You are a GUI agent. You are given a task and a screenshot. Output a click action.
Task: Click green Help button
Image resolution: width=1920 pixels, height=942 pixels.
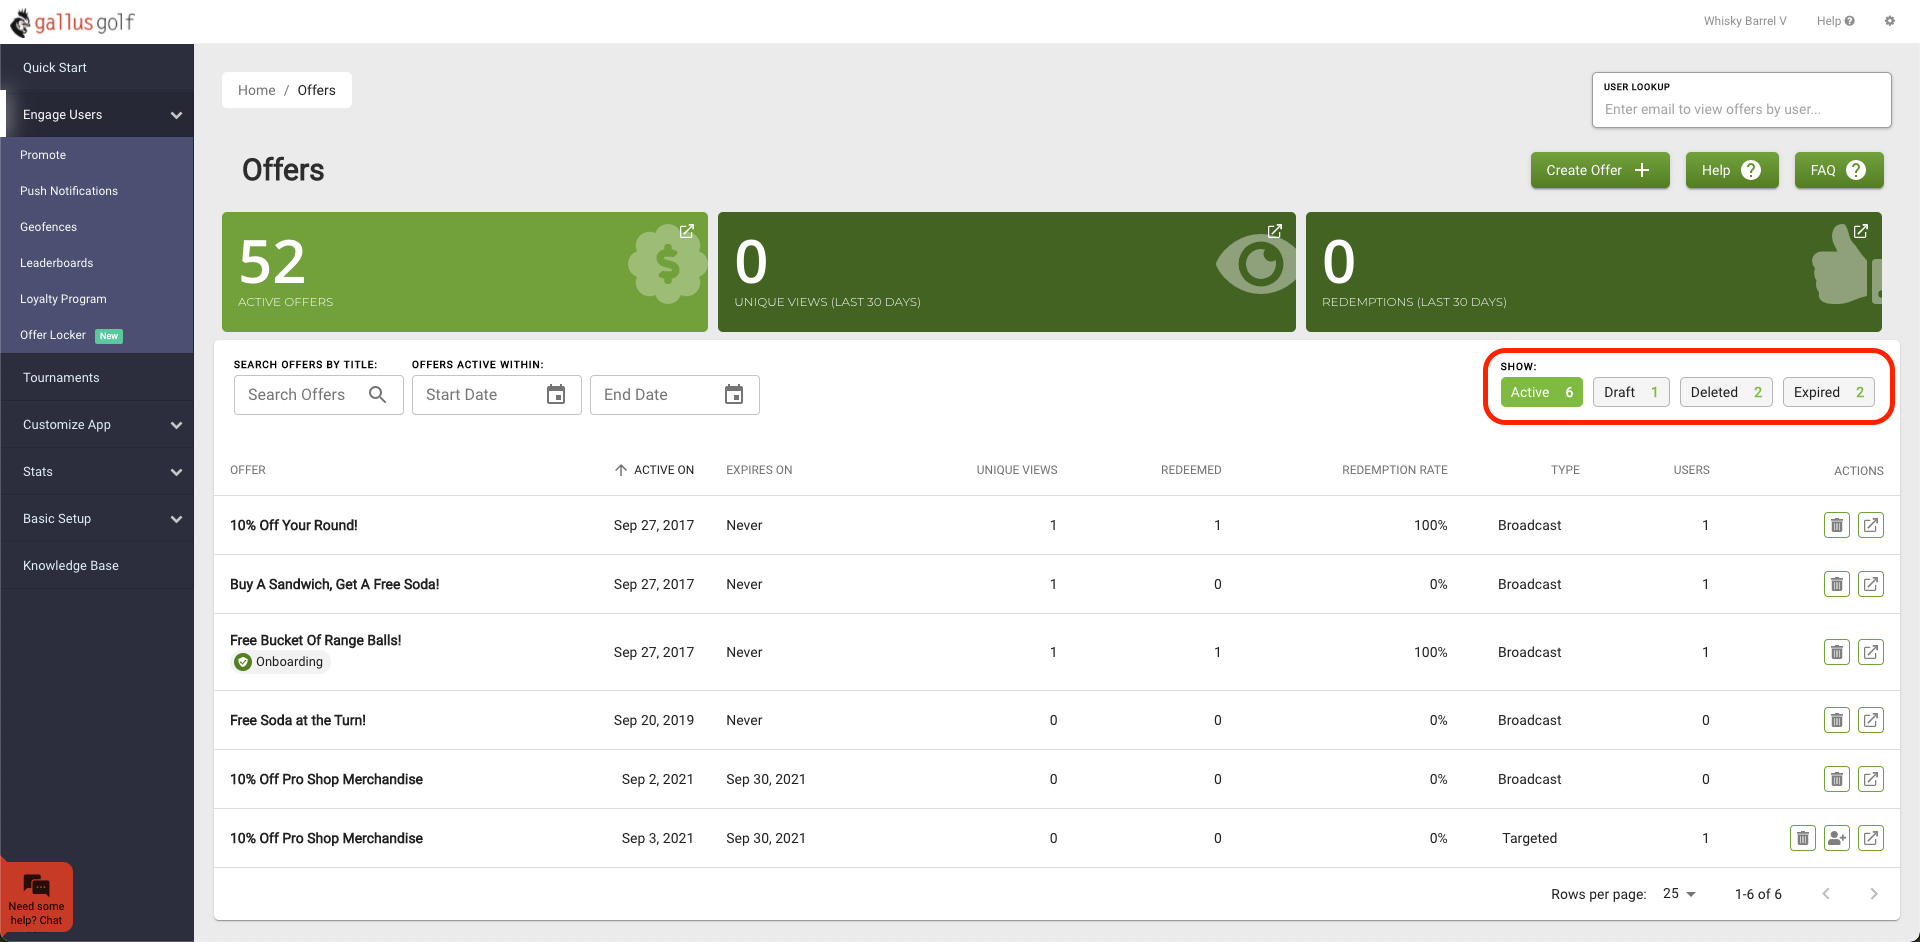(x=1732, y=170)
